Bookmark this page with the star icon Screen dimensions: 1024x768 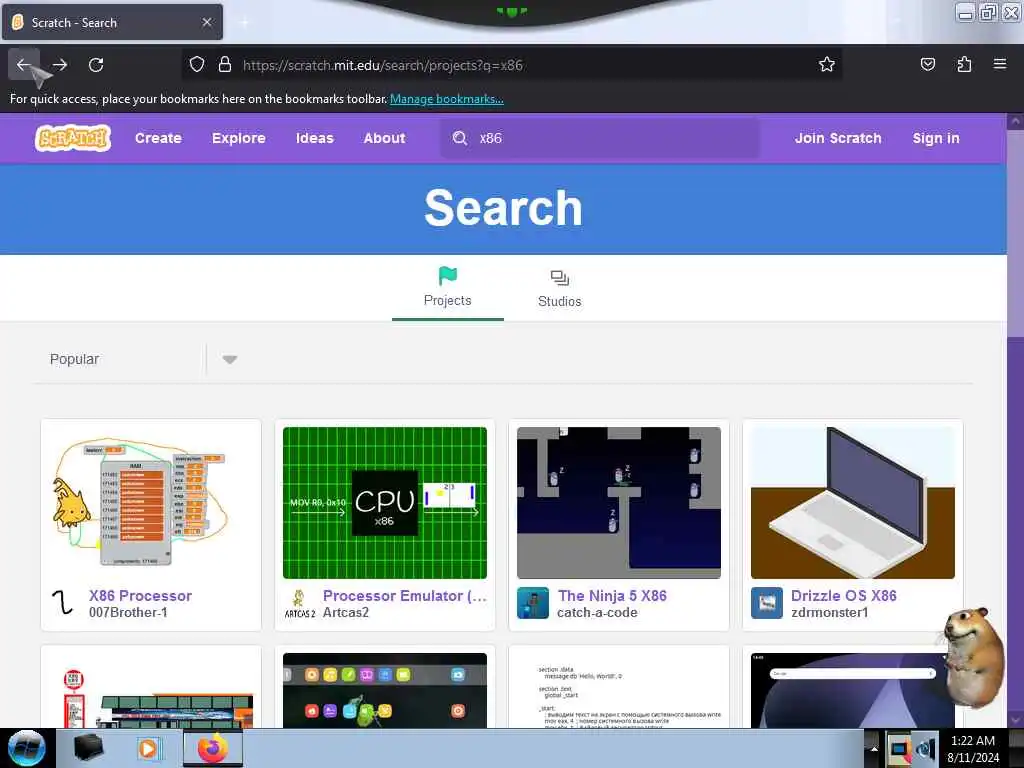pos(827,64)
